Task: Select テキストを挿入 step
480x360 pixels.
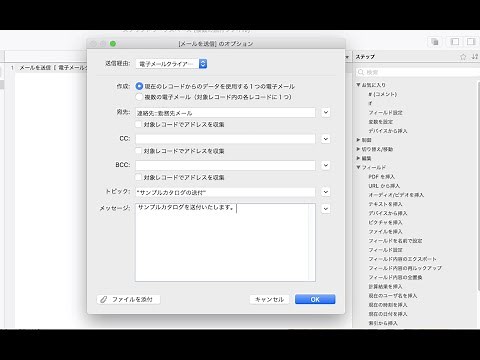Action: (385, 204)
